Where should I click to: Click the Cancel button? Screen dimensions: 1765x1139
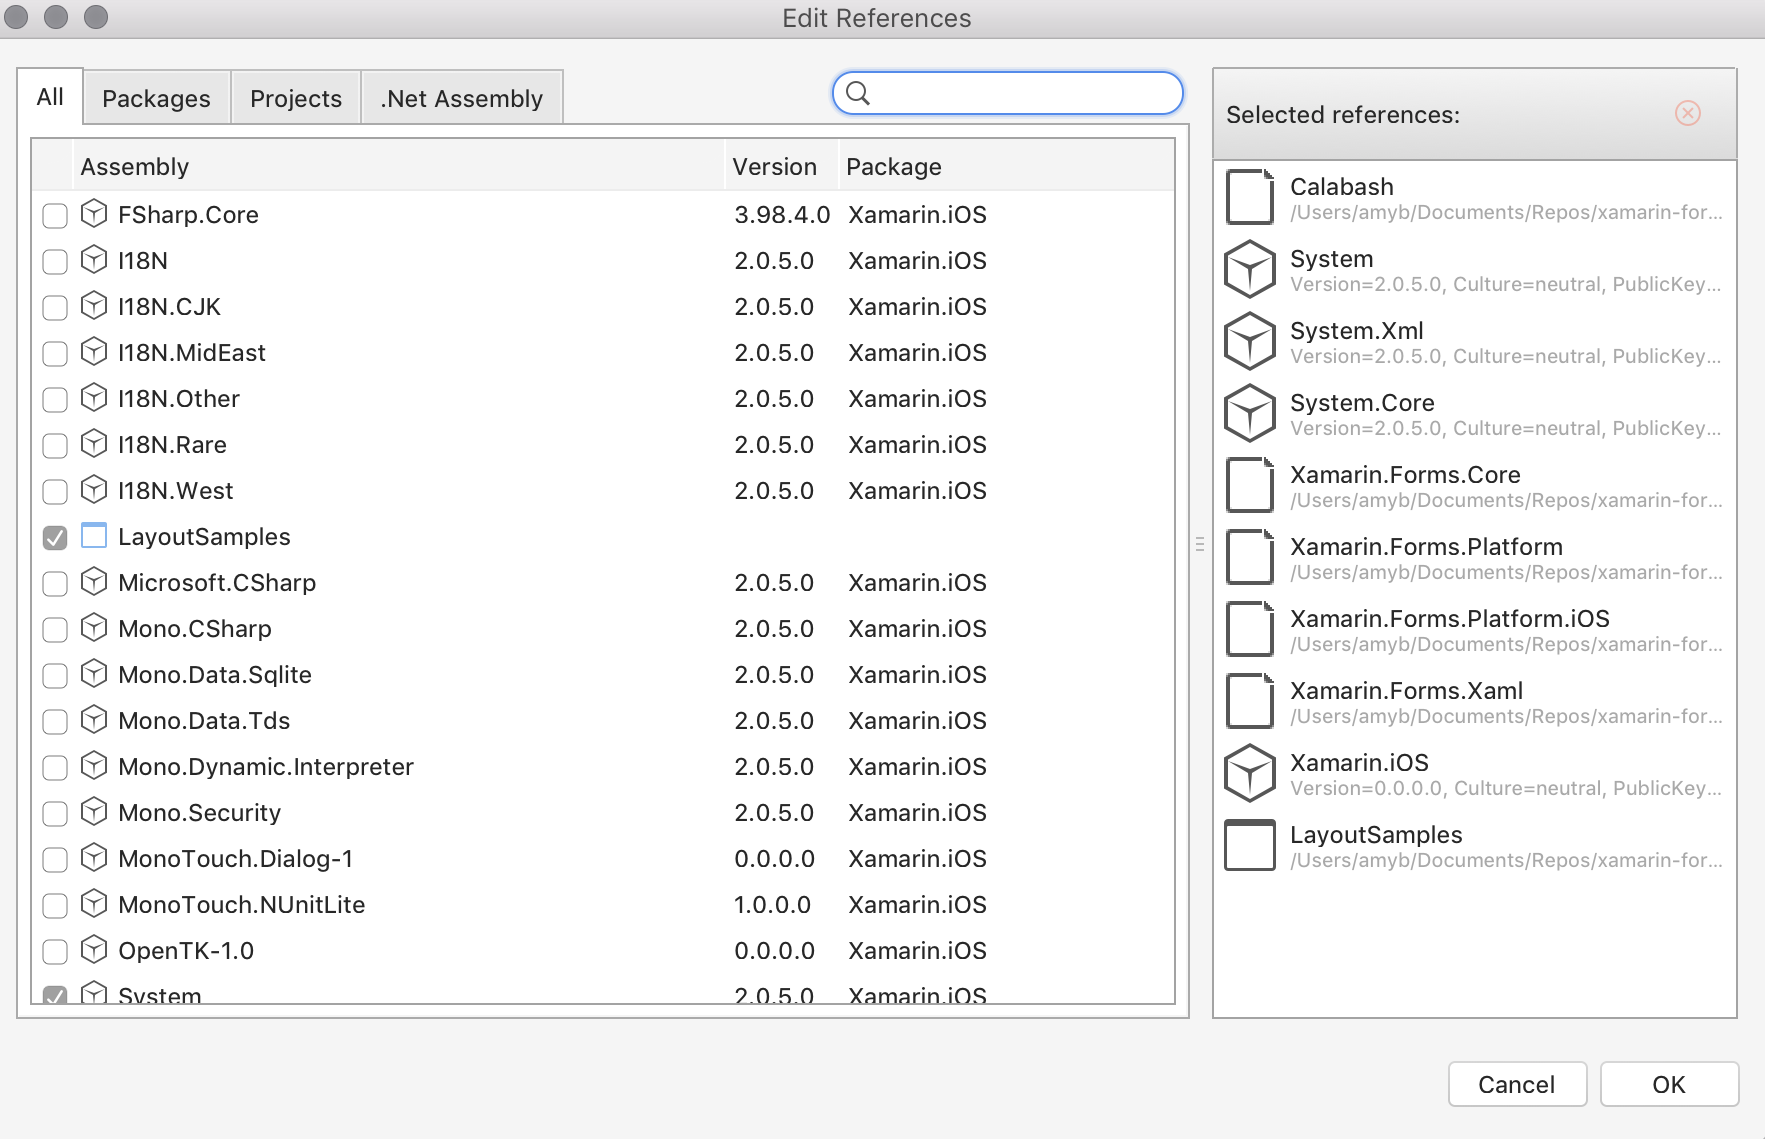coord(1516,1084)
